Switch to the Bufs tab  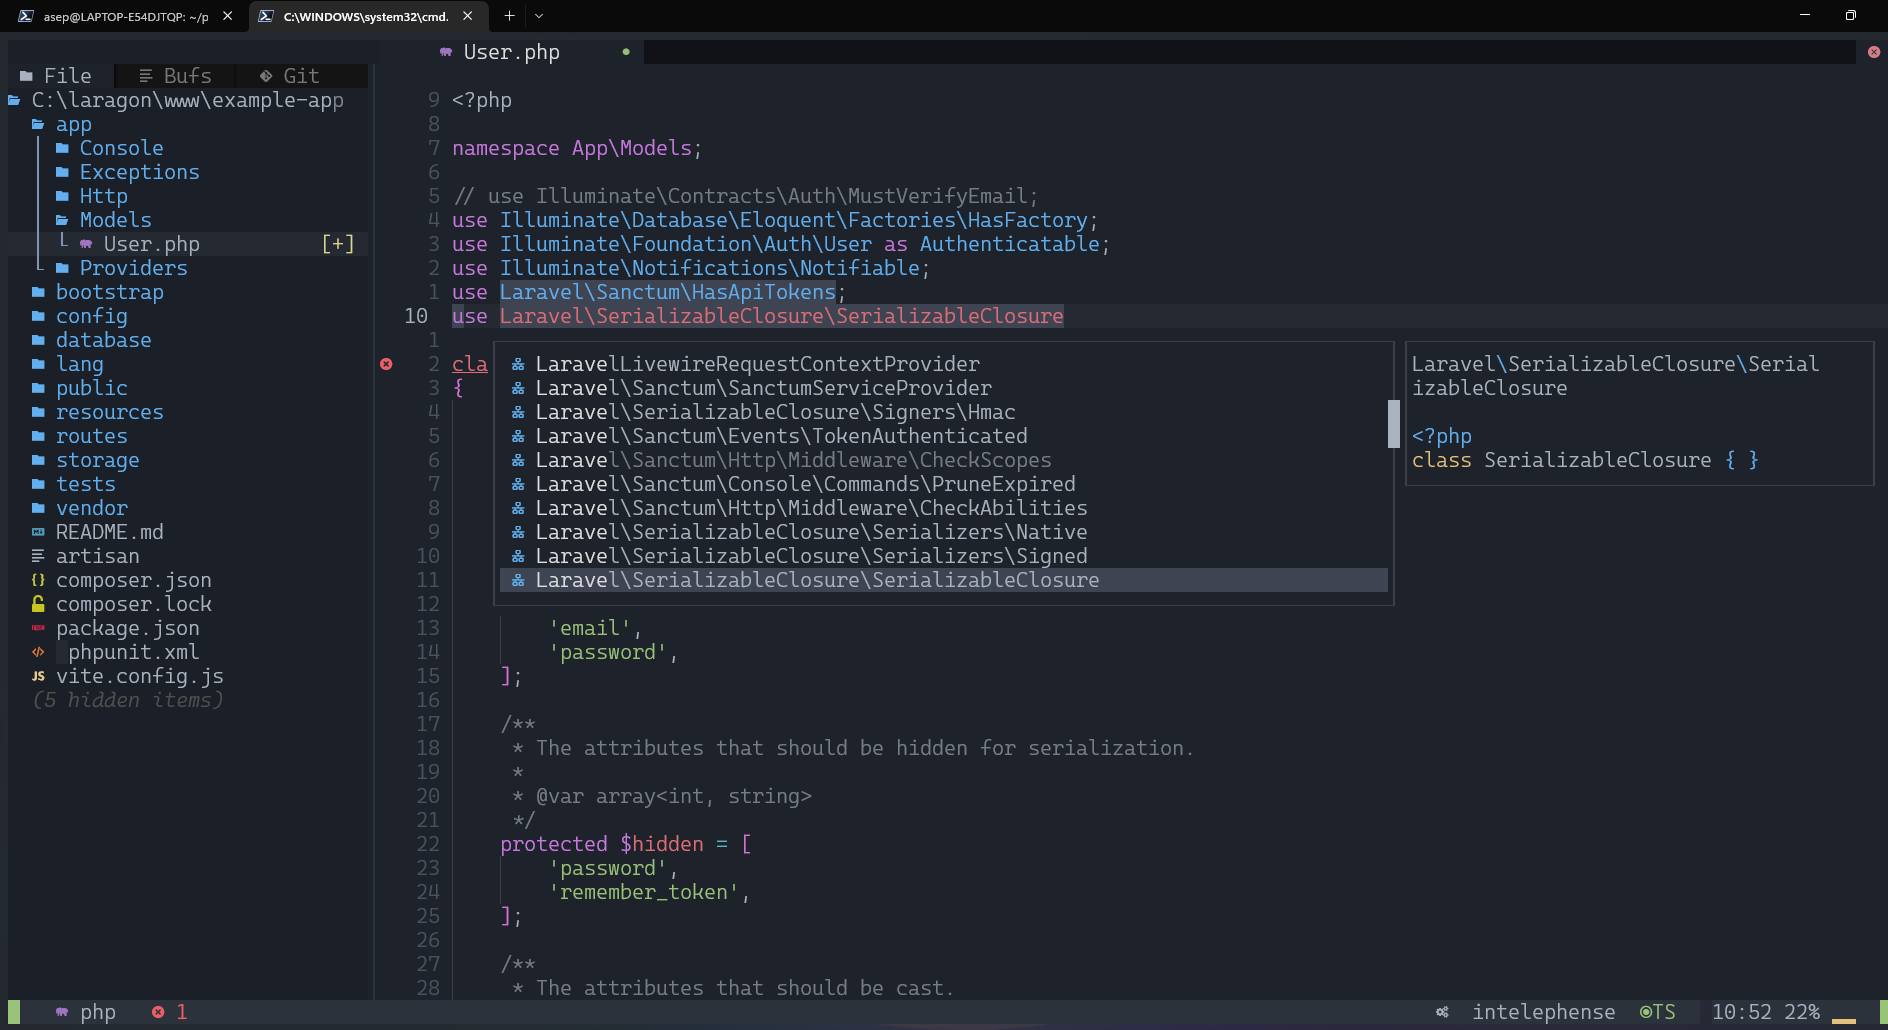click(175, 76)
